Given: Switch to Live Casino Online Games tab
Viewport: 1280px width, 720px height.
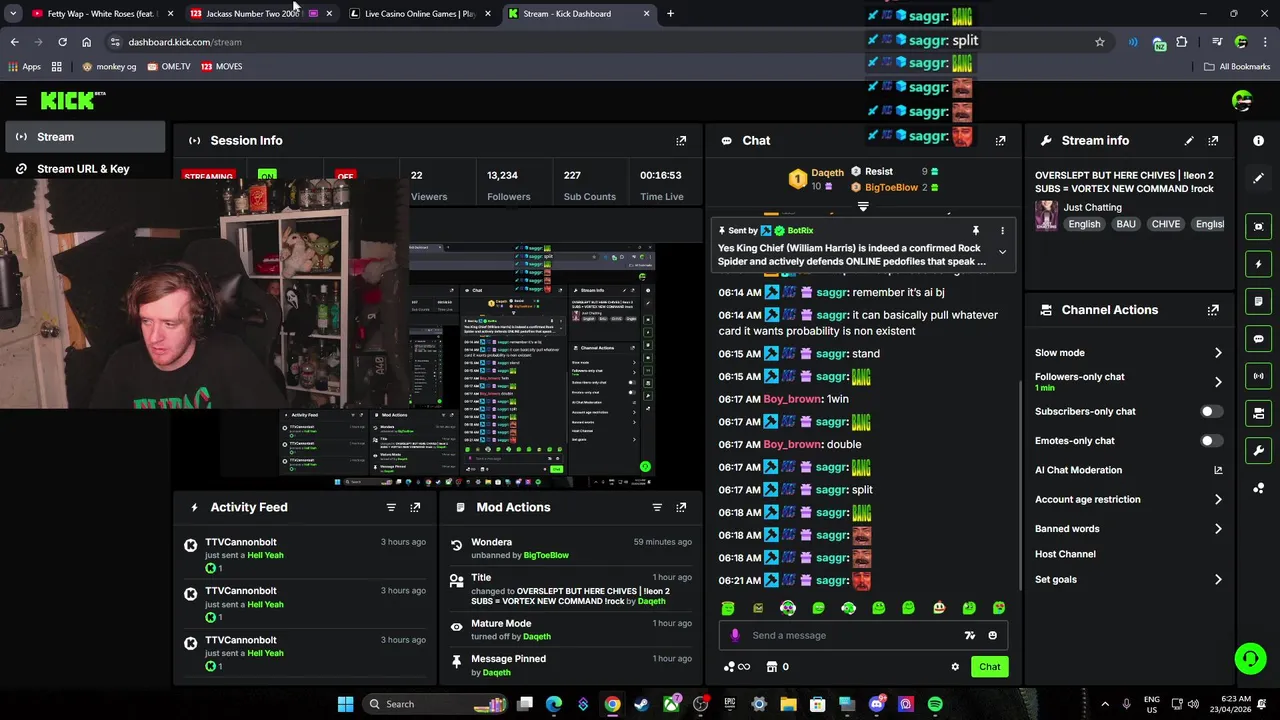Looking at the screenshot, I should [420, 14].
